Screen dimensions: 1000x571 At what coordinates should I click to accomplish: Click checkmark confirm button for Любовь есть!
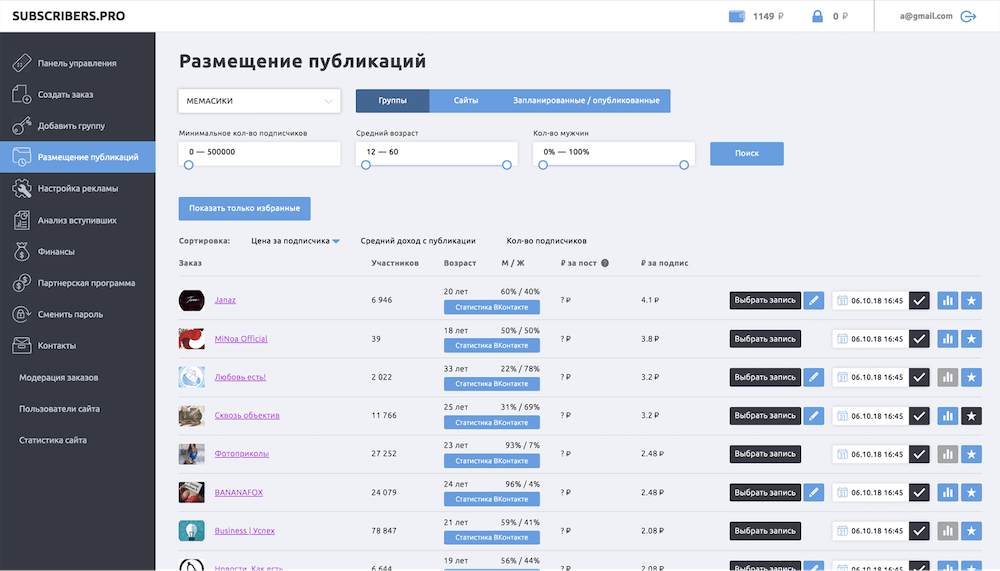click(919, 377)
